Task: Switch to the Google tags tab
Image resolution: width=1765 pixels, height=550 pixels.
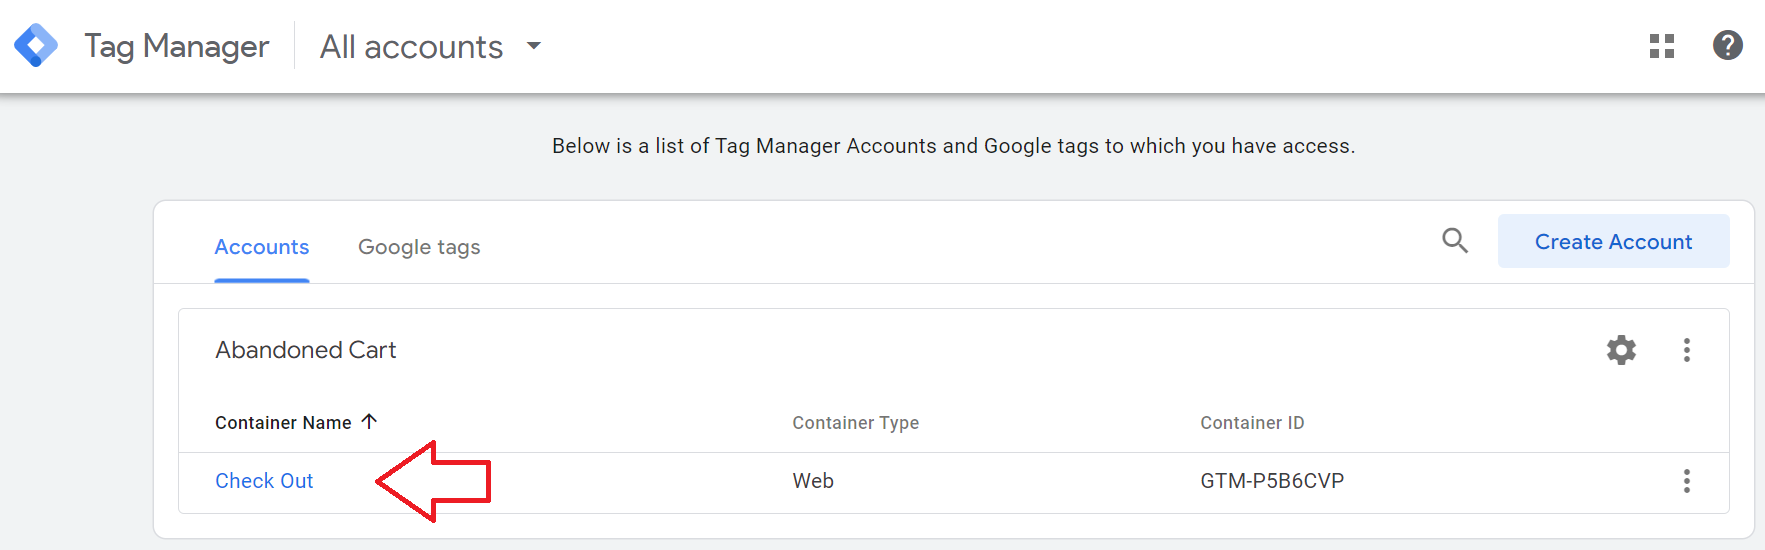Action: [x=419, y=247]
